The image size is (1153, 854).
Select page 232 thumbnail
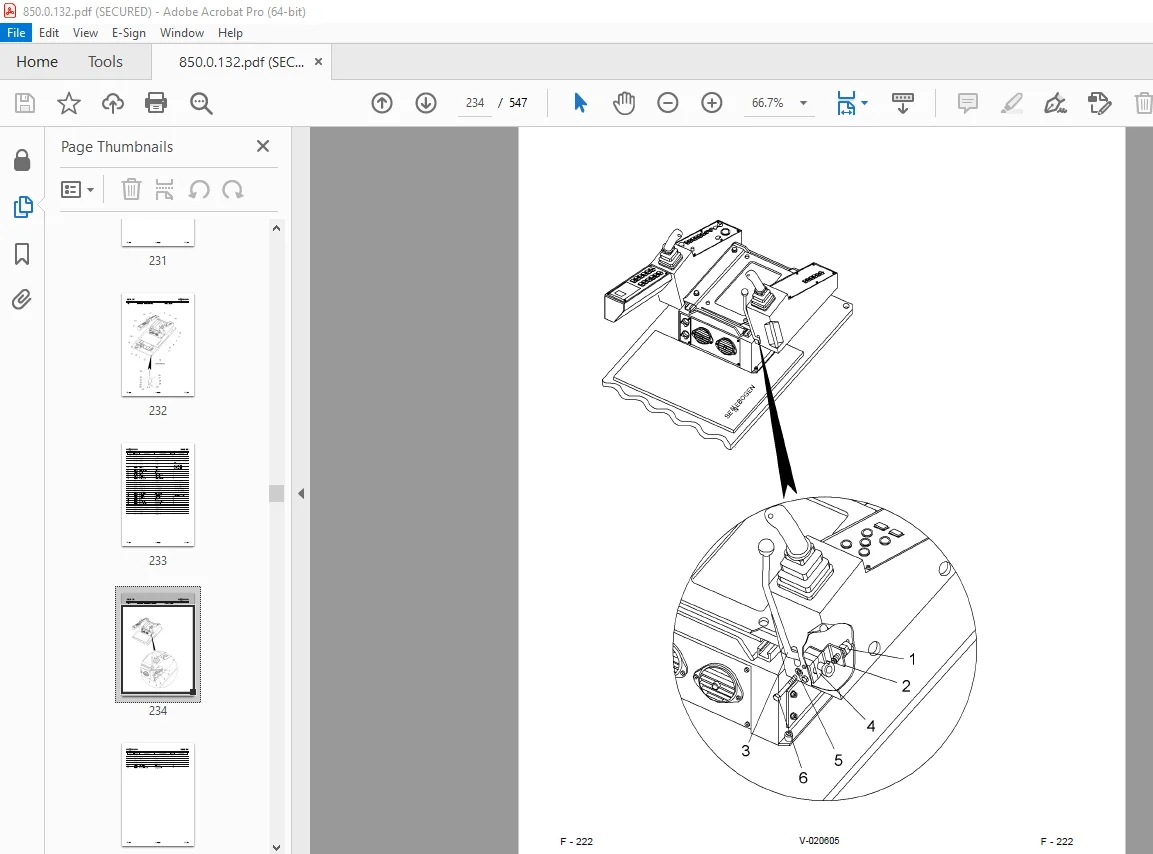(158, 345)
